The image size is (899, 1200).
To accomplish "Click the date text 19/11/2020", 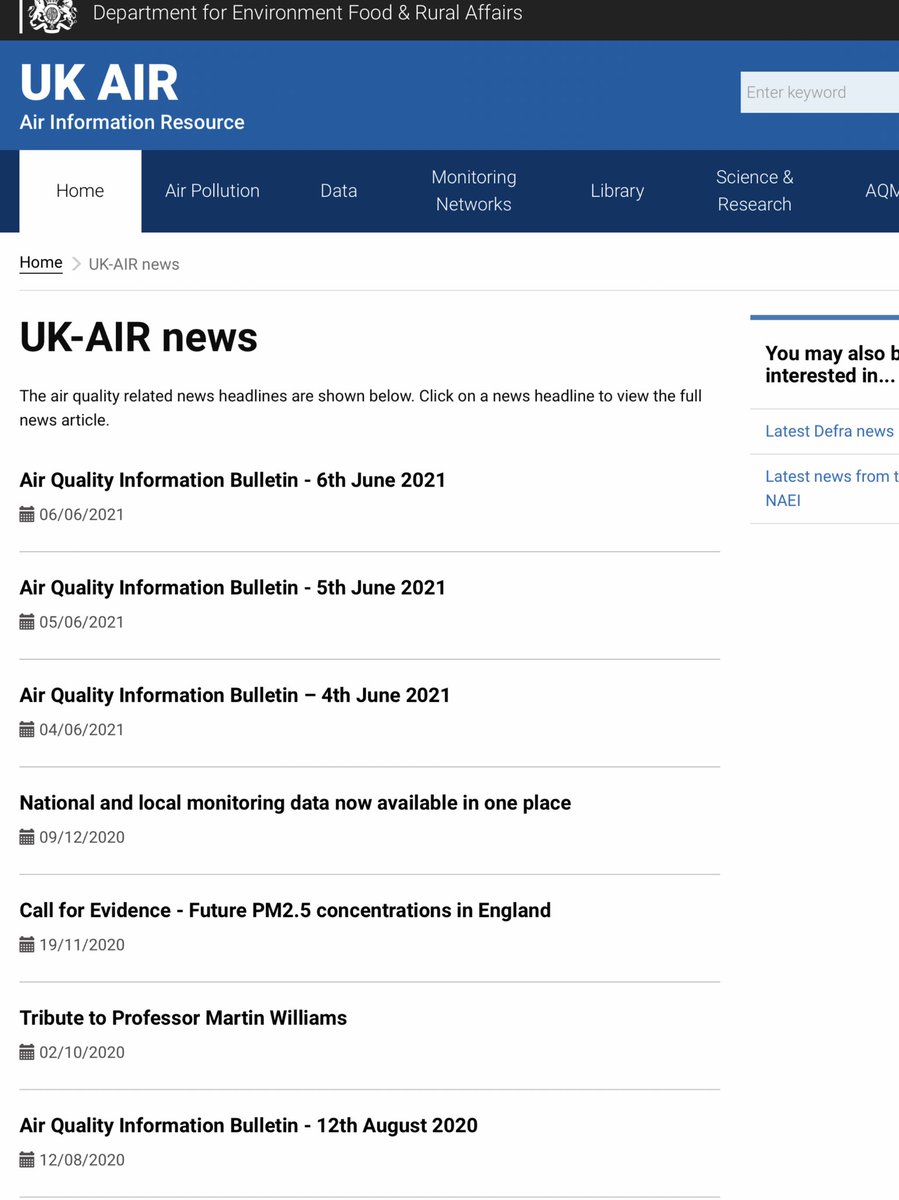I will tap(82, 945).
